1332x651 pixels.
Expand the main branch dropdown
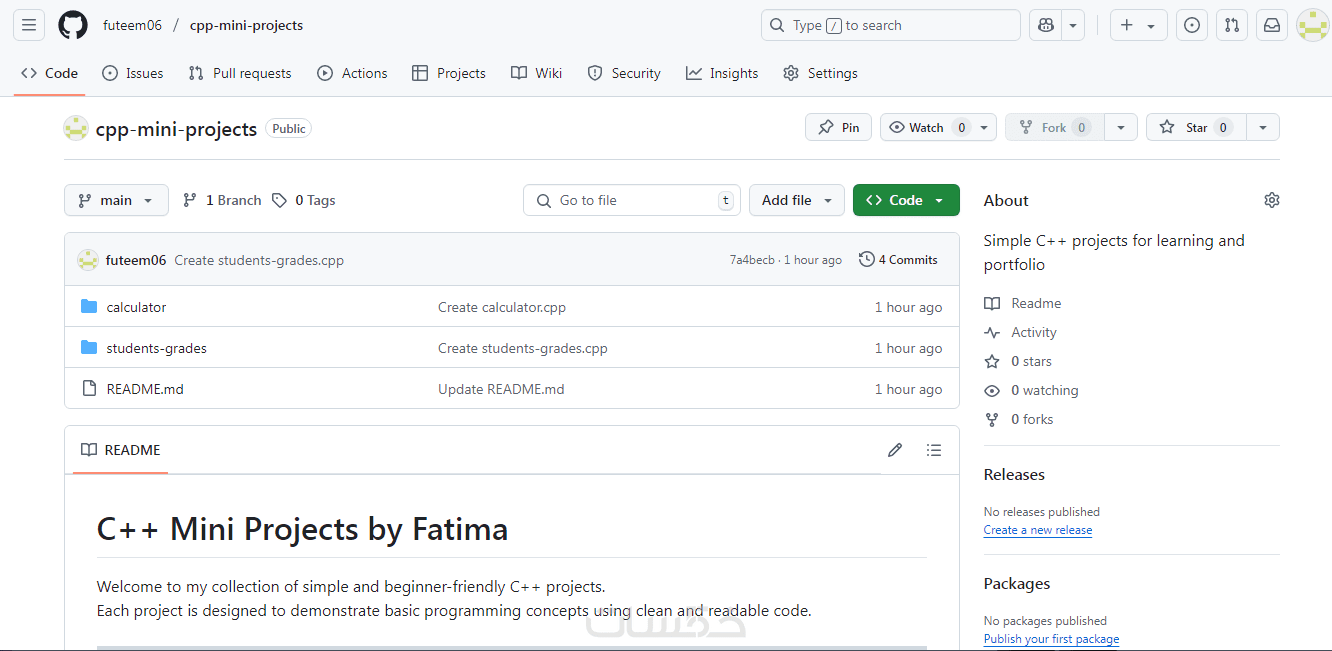(116, 200)
